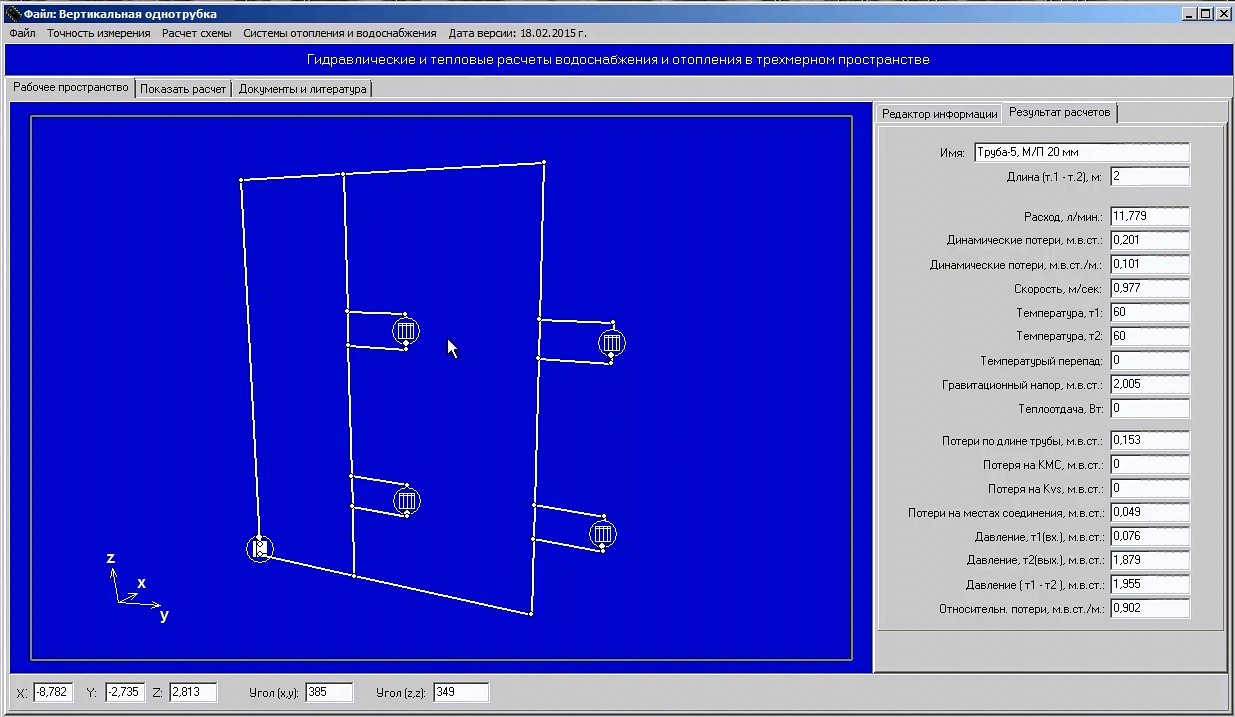Open the Редактор информации tab
The width and height of the screenshot is (1235, 717).
point(939,113)
